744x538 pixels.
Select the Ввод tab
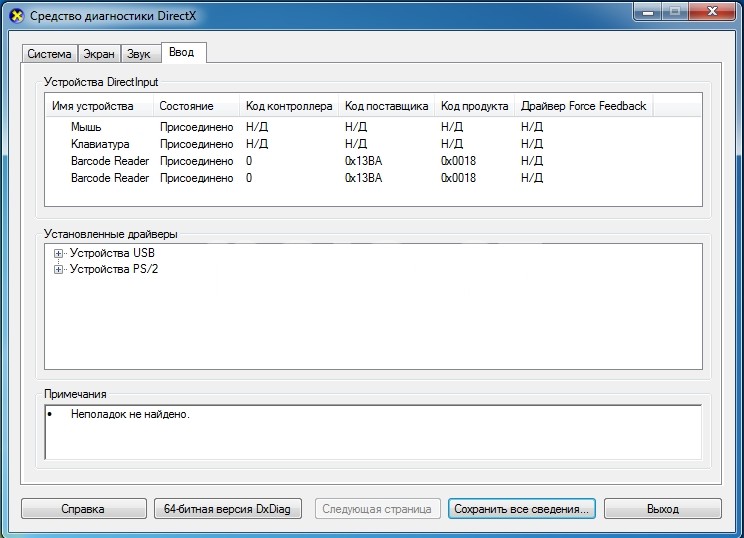coord(182,52)
